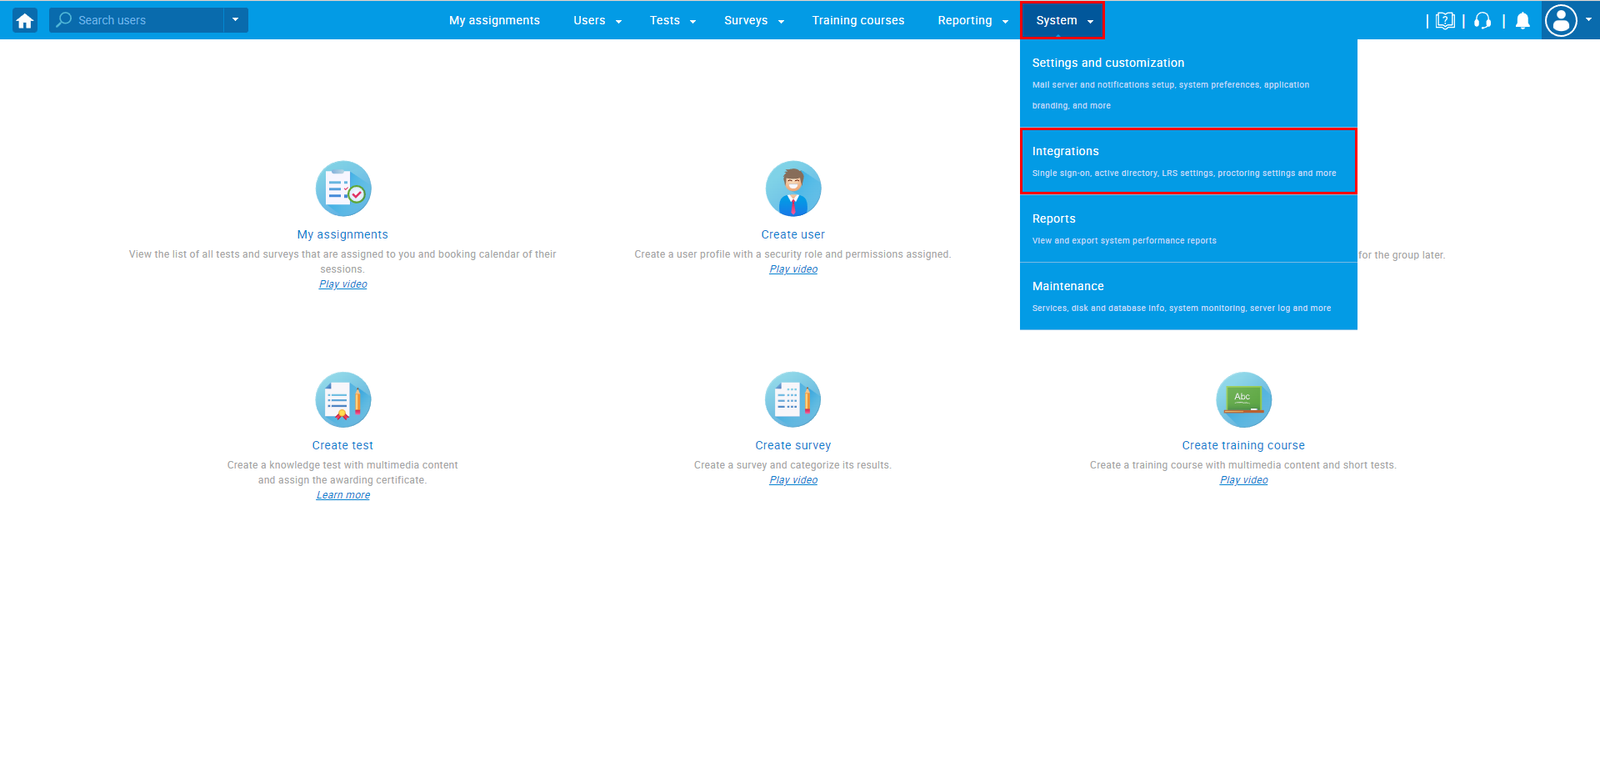The image size is (1600, 777).
Task: Open the help book icon
Action: click(x=1445, y=20)
